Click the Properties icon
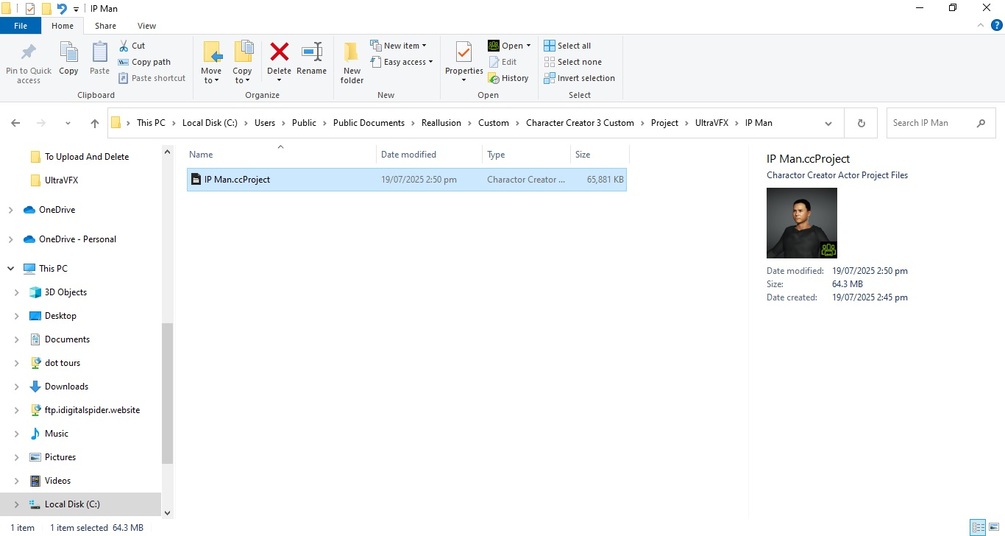Screen dimensions: 1005x536 coord(463,51)
